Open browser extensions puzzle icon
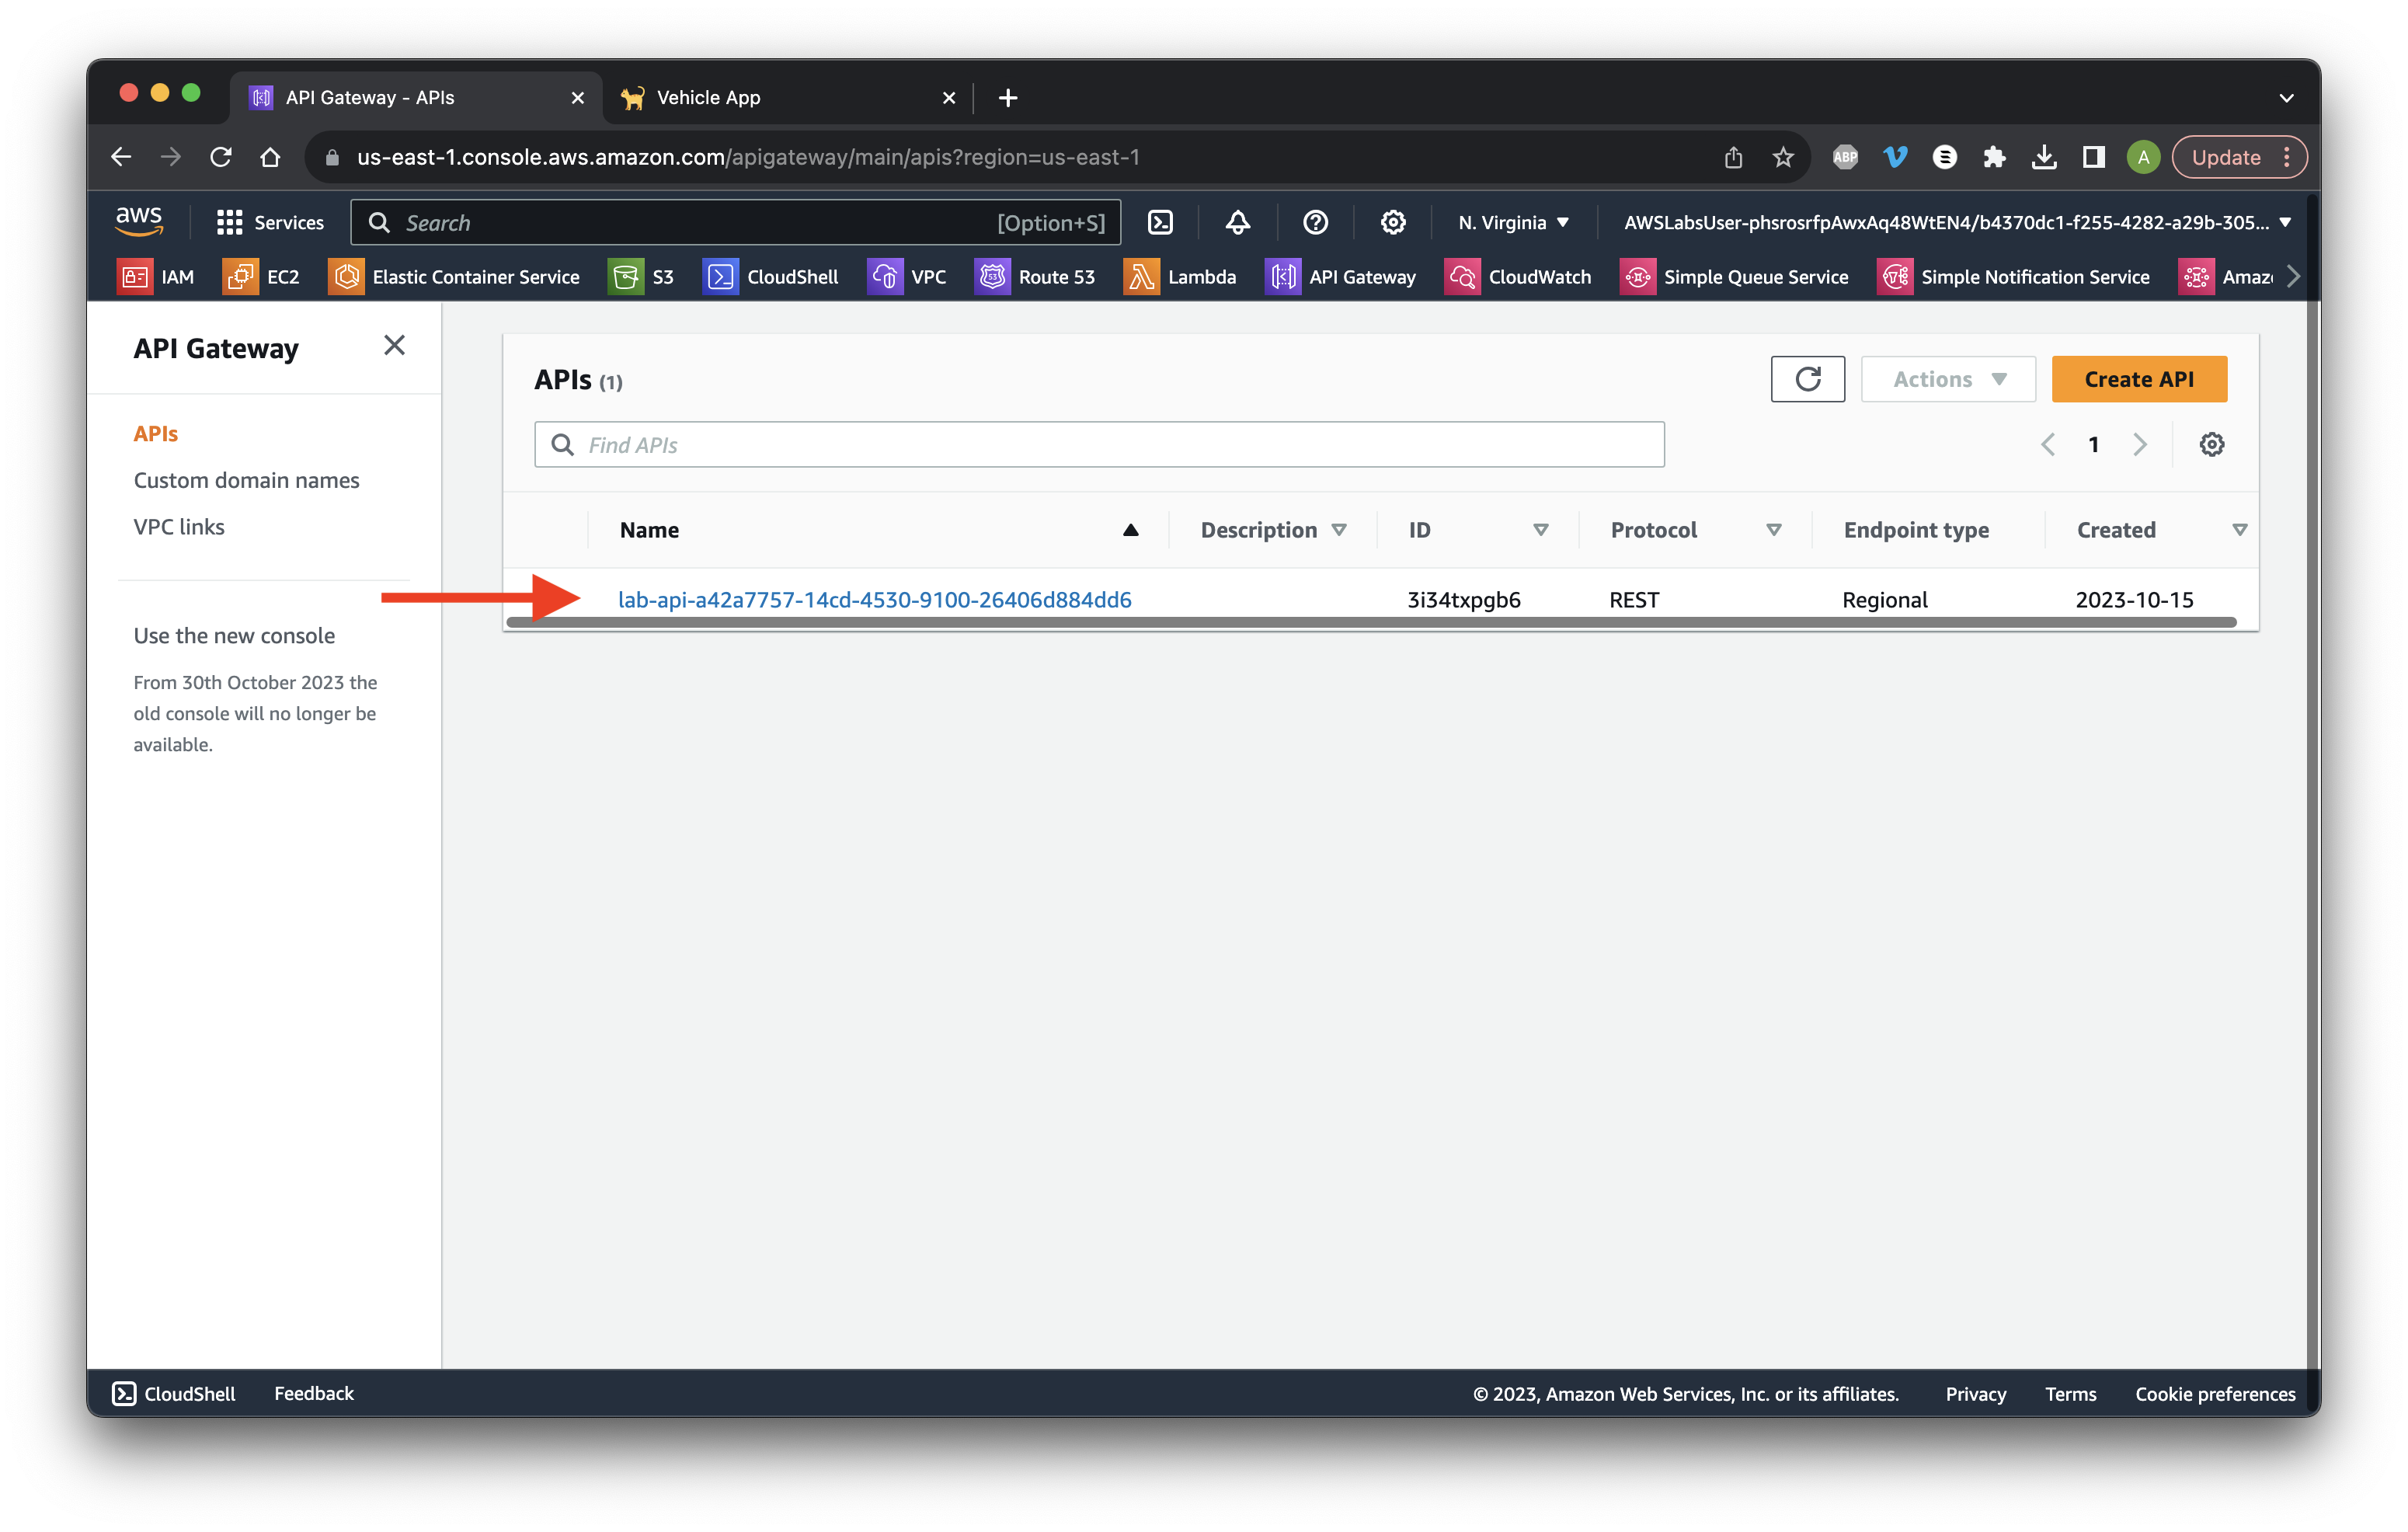The image size is (2408, 1532). pyautogui.click(x=1994, y=157)
